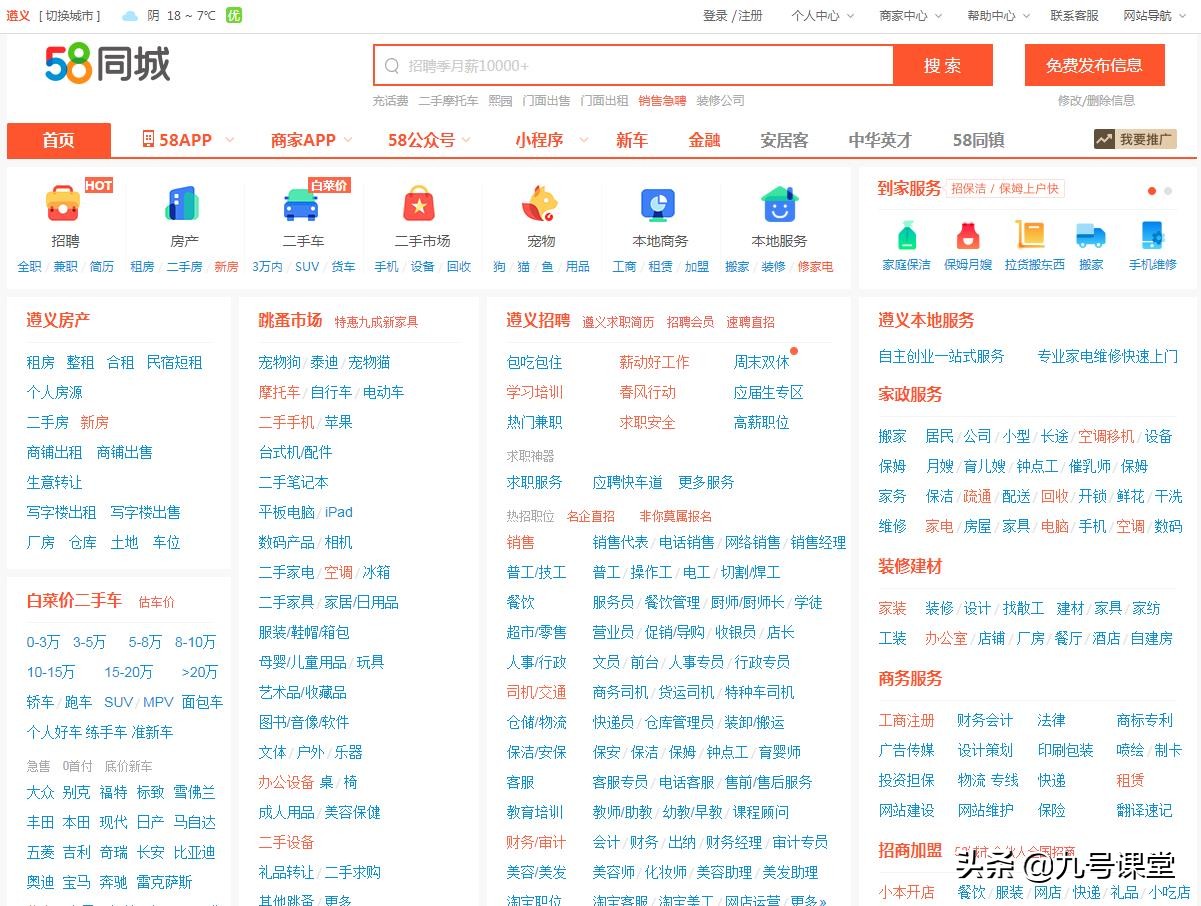Open the 招聘 briefcase icon
The image size is (1201, 906).
(63, 203)
